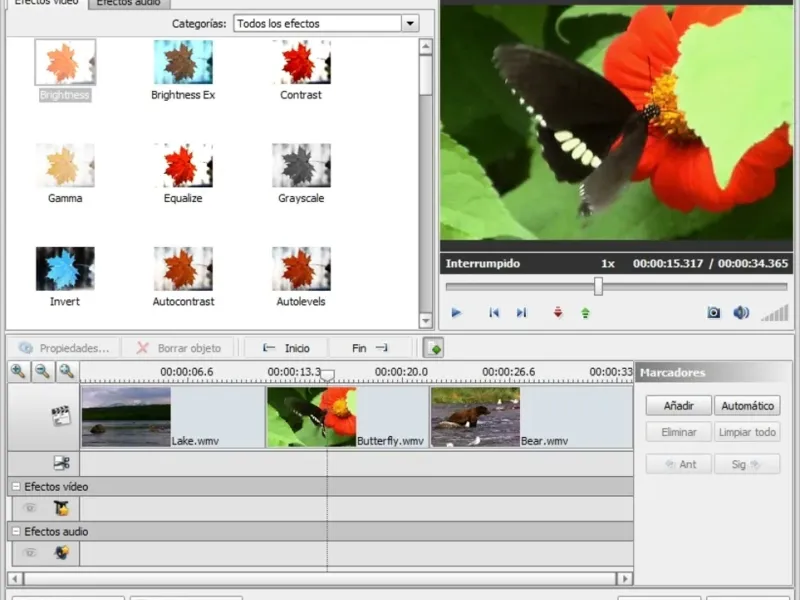The image size is (800, 600).
Task: Click the timeline playhead marker
Action: pos(327,376)
